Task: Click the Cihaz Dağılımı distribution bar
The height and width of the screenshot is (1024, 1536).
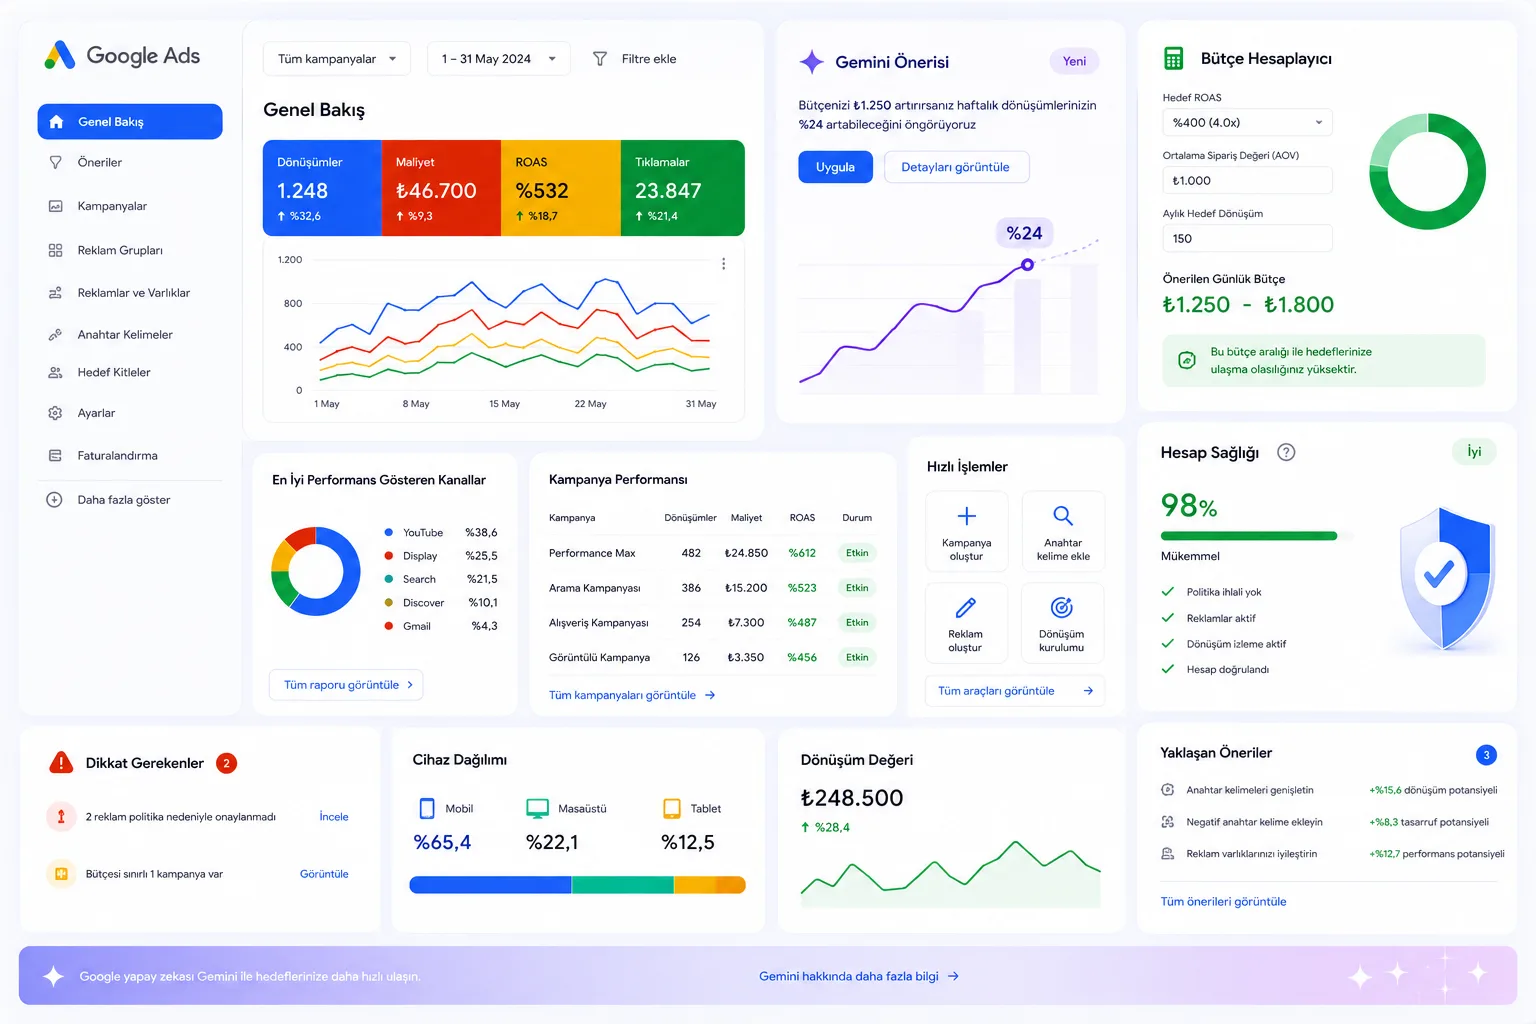Action: [578, 885]
